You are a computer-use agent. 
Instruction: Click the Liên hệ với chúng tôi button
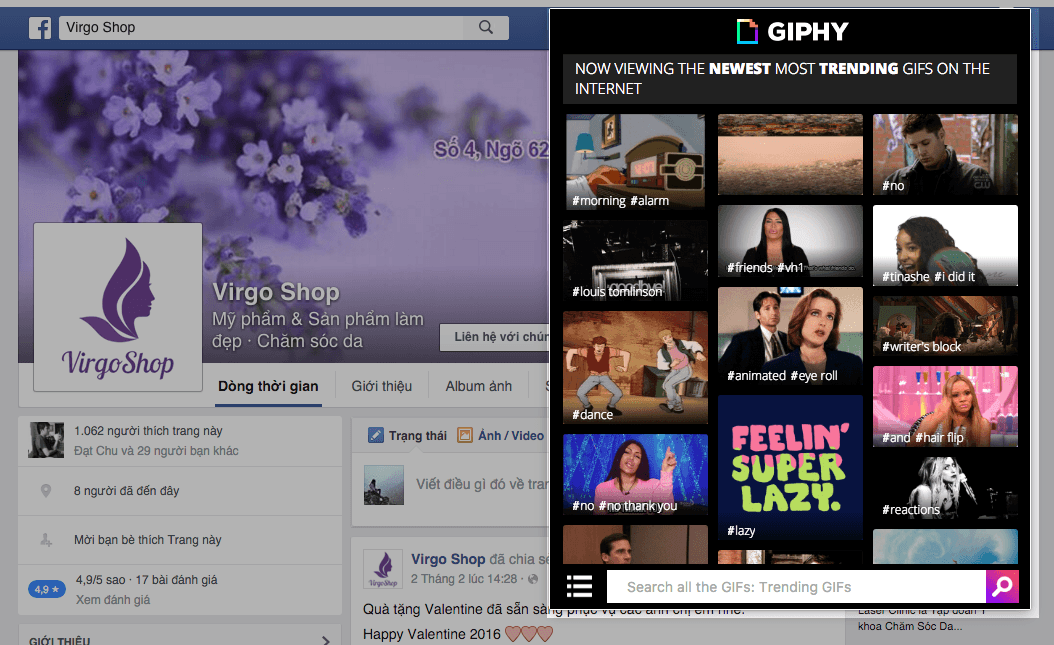pyautogui.click(x=495, y=337)
